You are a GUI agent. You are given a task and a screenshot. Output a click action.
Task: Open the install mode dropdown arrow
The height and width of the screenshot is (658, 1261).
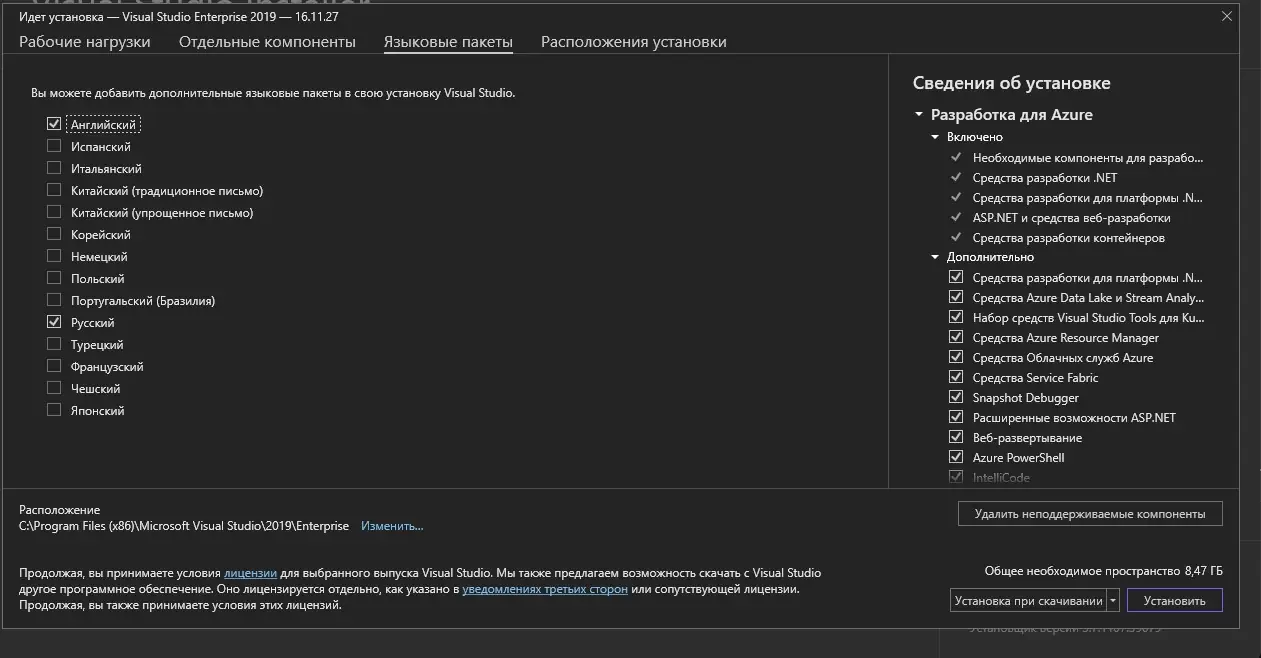pos(1113,601)
